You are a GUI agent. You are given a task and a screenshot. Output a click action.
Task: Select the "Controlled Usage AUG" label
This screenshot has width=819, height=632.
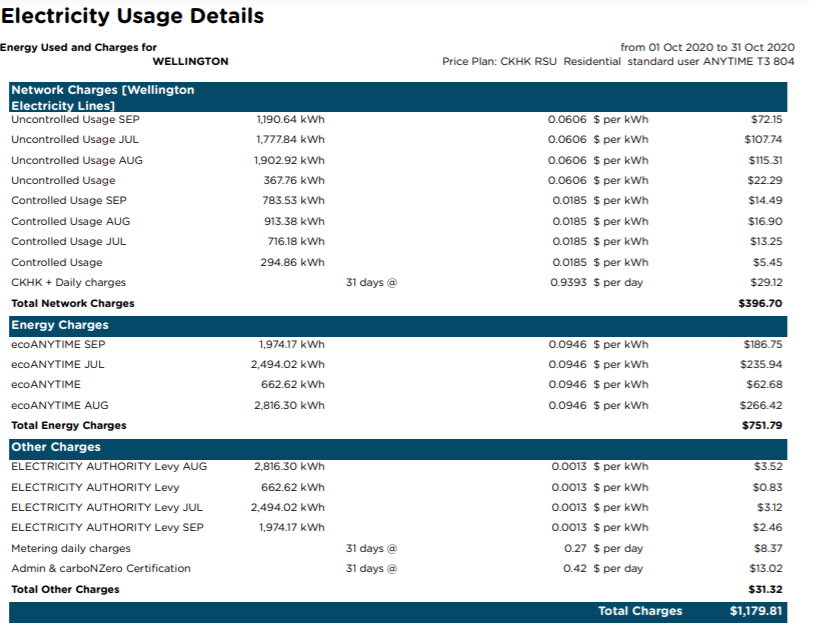(71, 221)
